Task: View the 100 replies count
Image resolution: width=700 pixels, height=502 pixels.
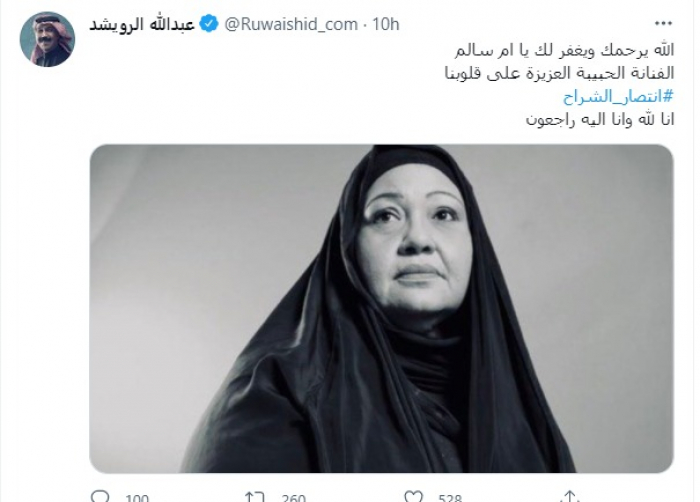Action: pos(137,498)
